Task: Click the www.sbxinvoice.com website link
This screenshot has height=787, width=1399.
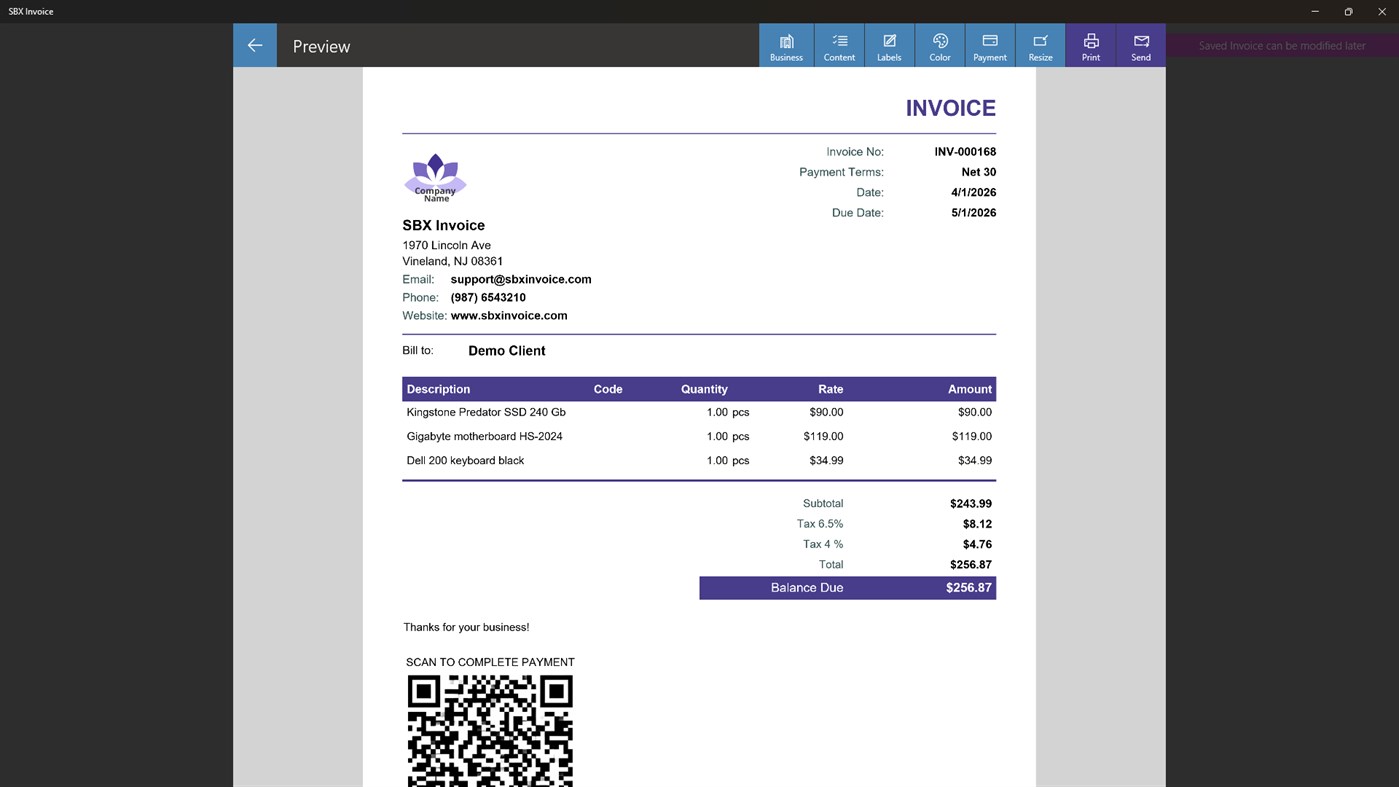Action: click(x=508, y=315)
